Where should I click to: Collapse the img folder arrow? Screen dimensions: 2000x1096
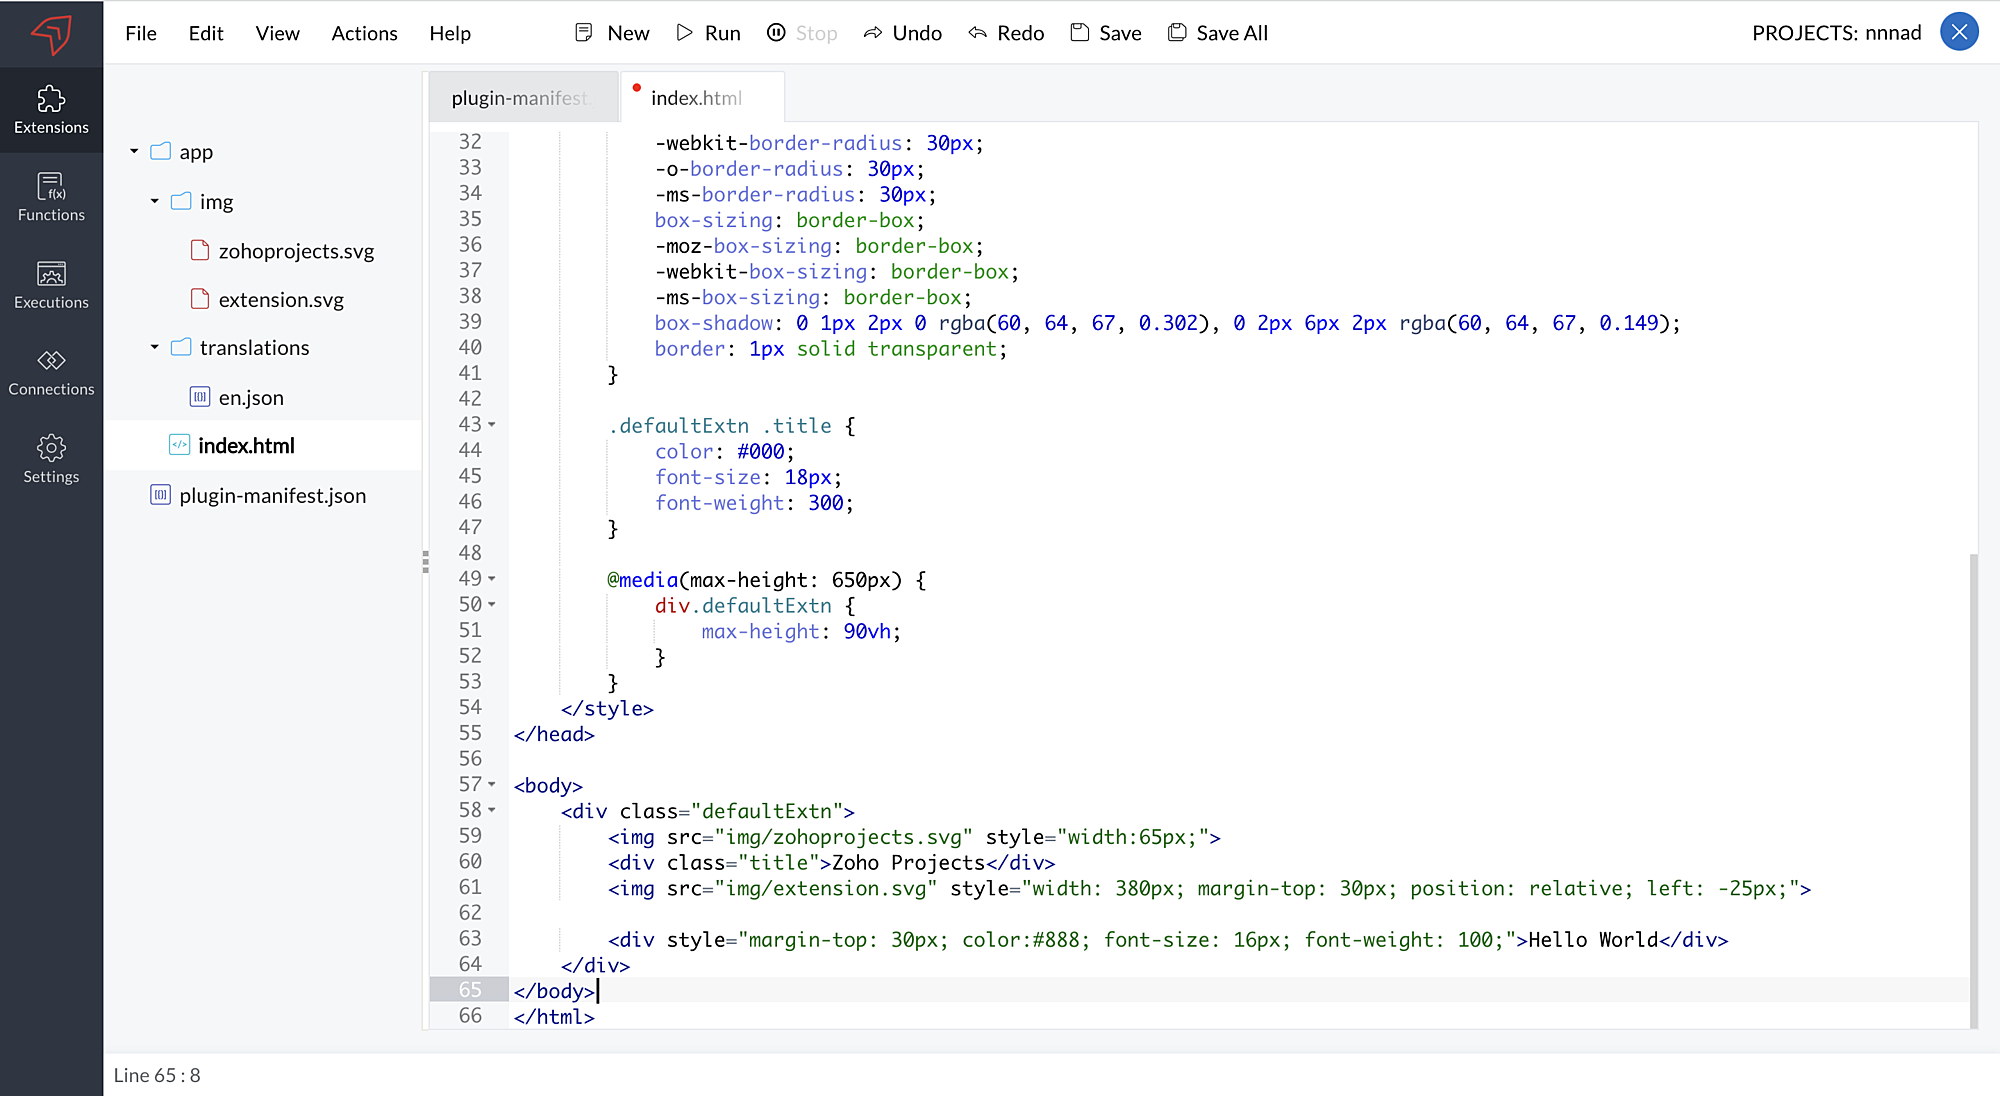(154, 201)
